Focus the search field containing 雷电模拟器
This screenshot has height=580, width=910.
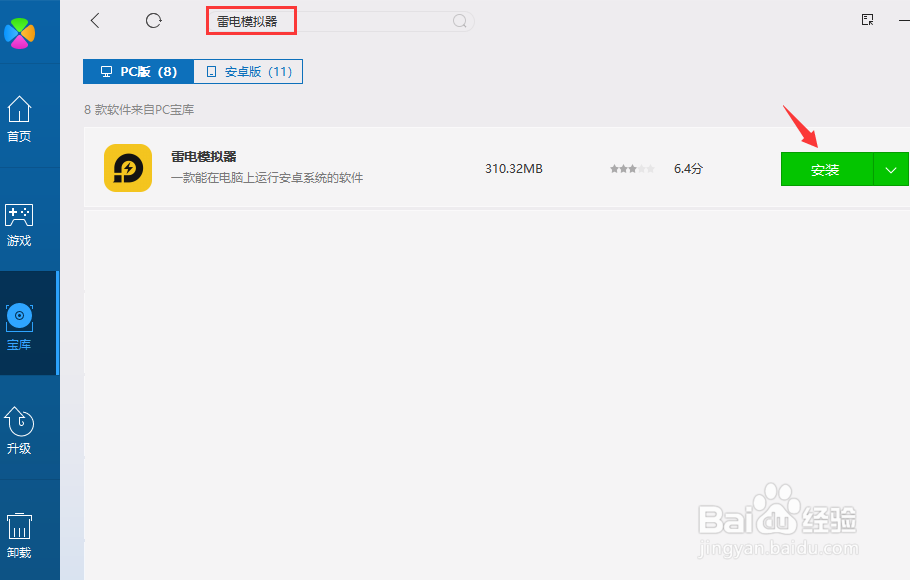[x=340, y=21]
